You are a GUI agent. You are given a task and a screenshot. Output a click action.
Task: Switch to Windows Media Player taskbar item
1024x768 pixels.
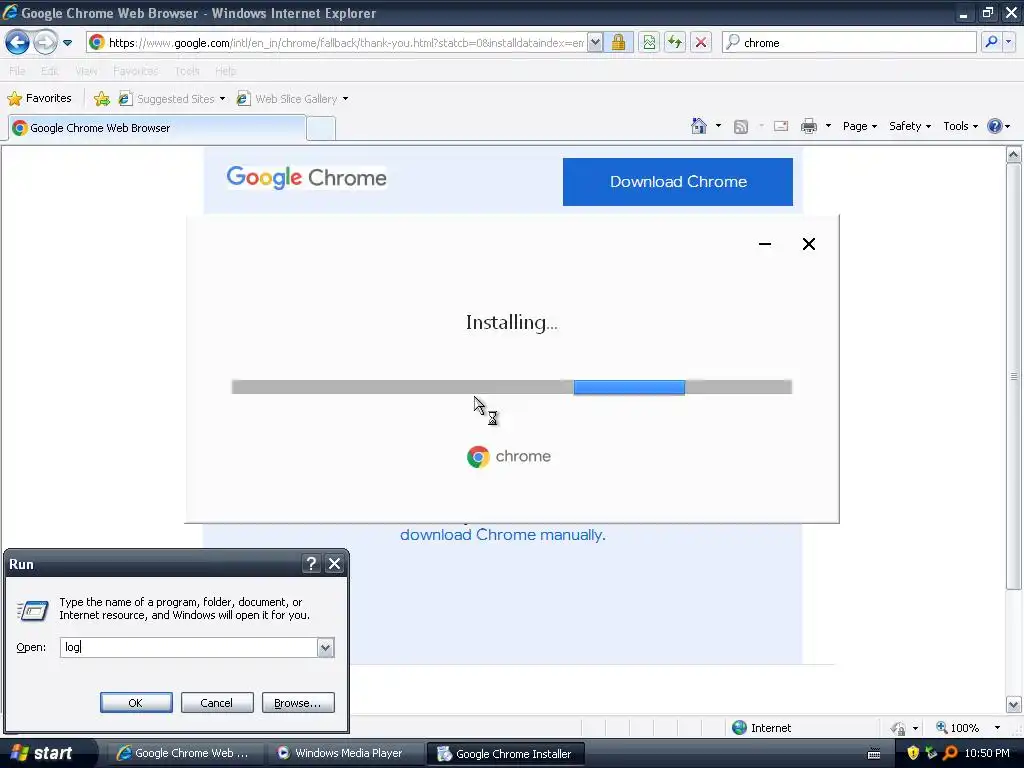344,753
